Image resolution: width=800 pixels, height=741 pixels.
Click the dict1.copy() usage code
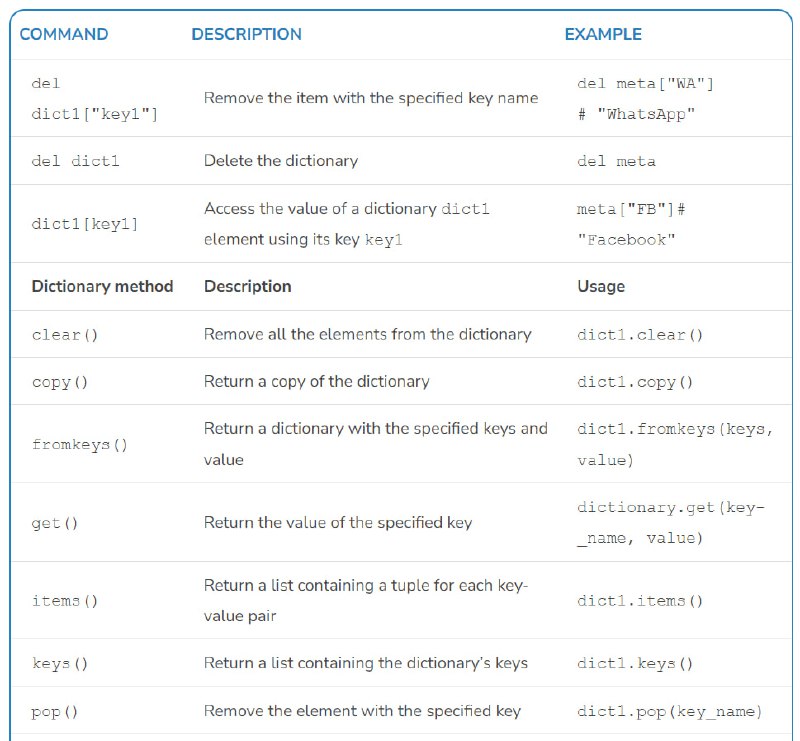635,382
